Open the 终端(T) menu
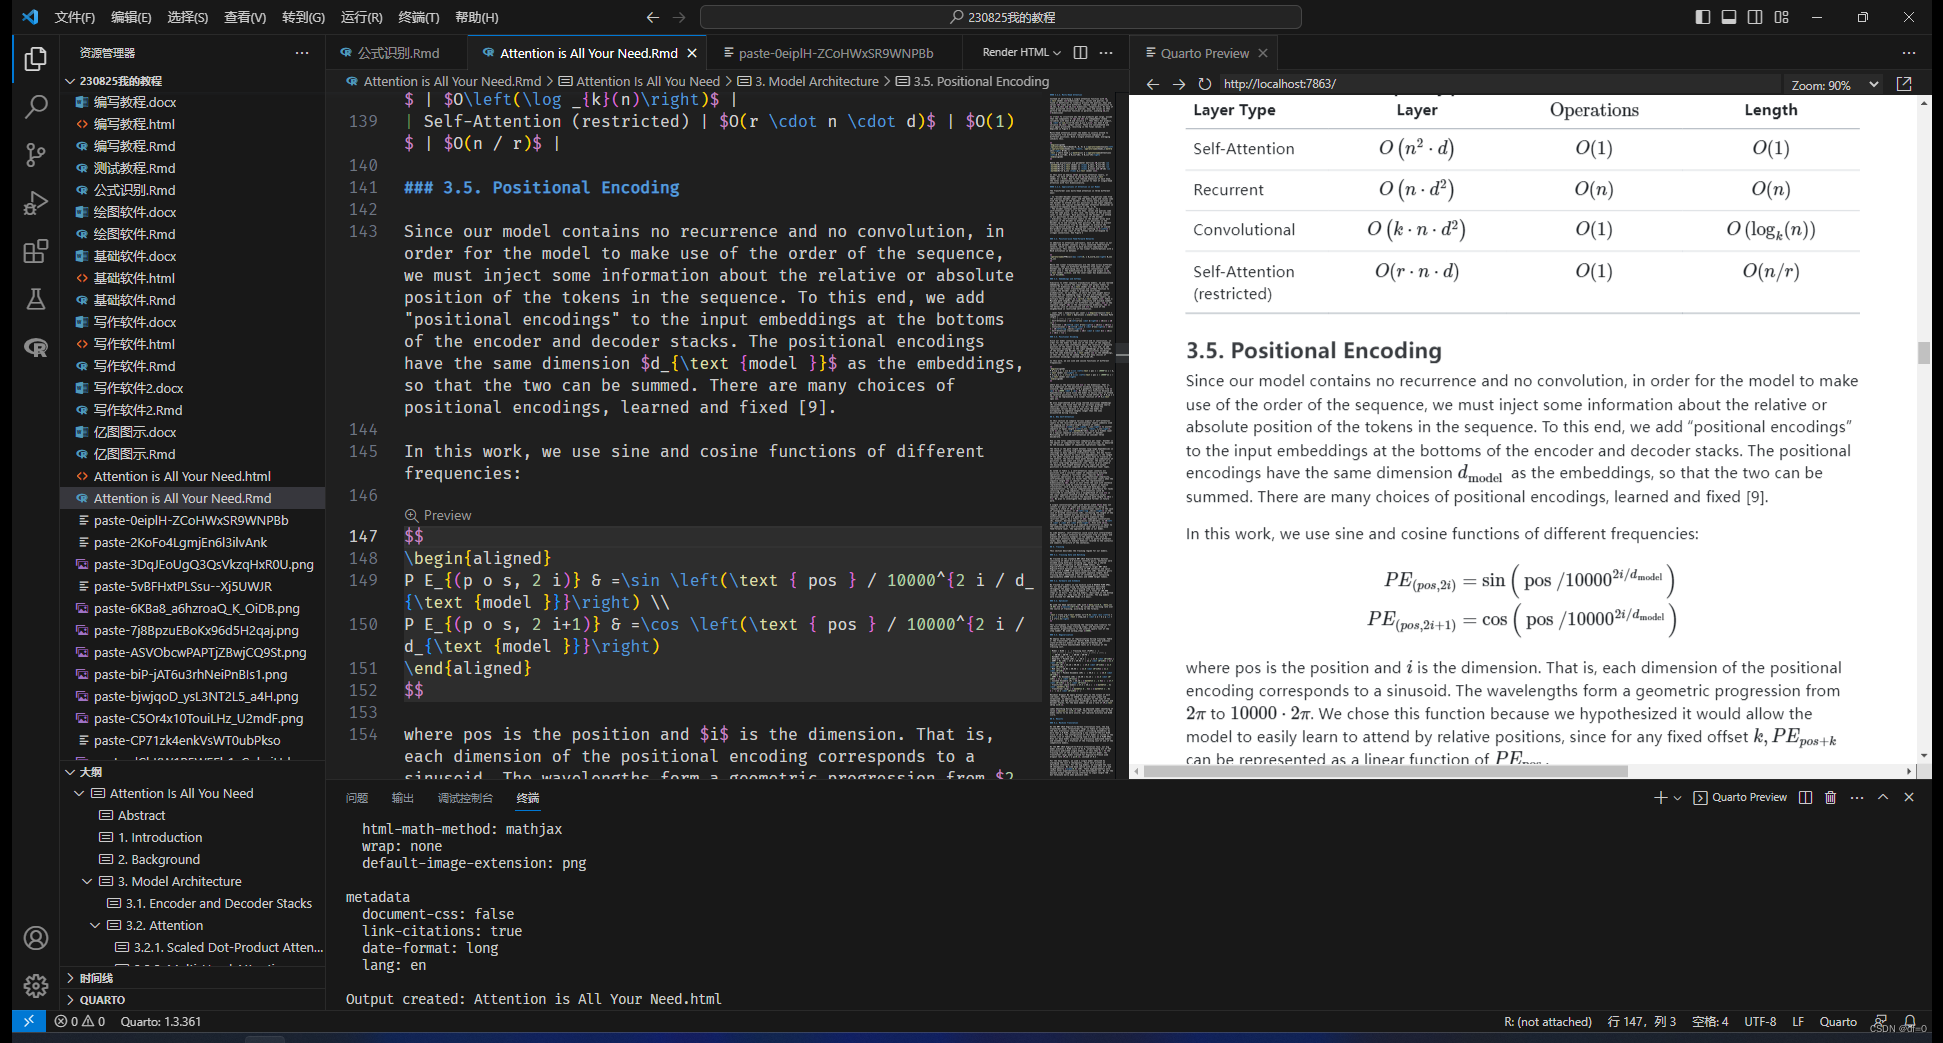The image size is (1943, 1043). pos(418,17)
